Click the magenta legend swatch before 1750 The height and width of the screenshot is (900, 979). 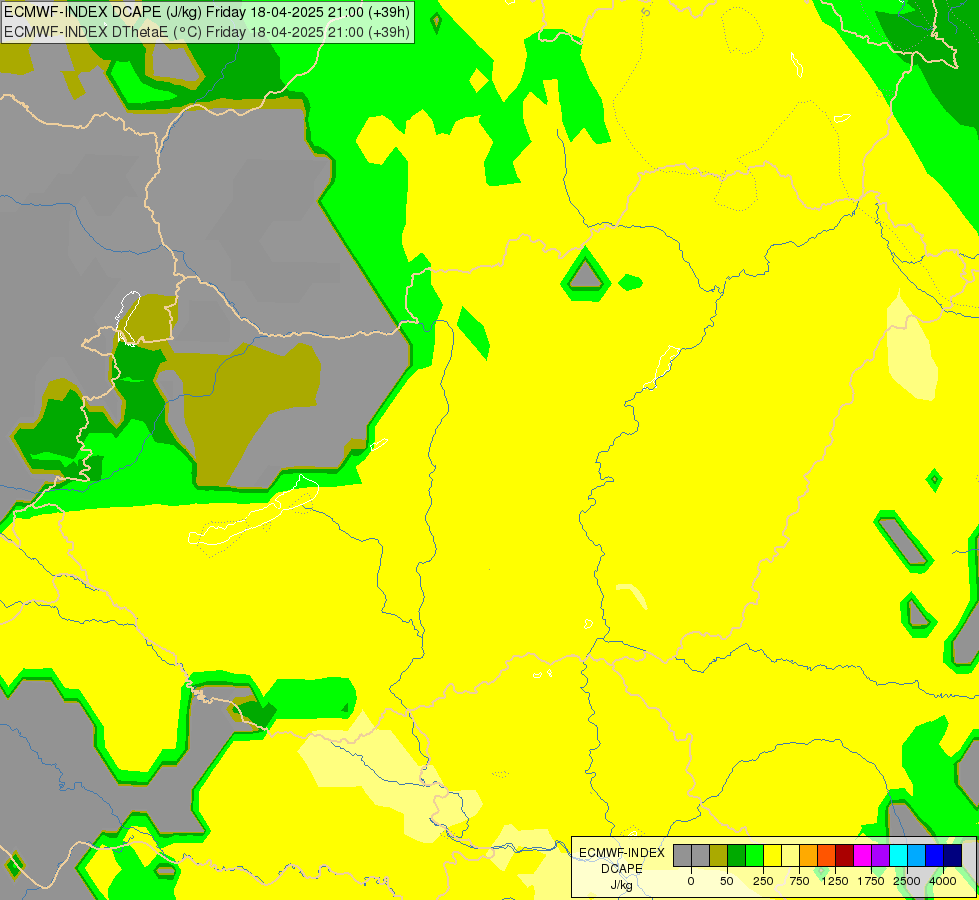point(862,856)
